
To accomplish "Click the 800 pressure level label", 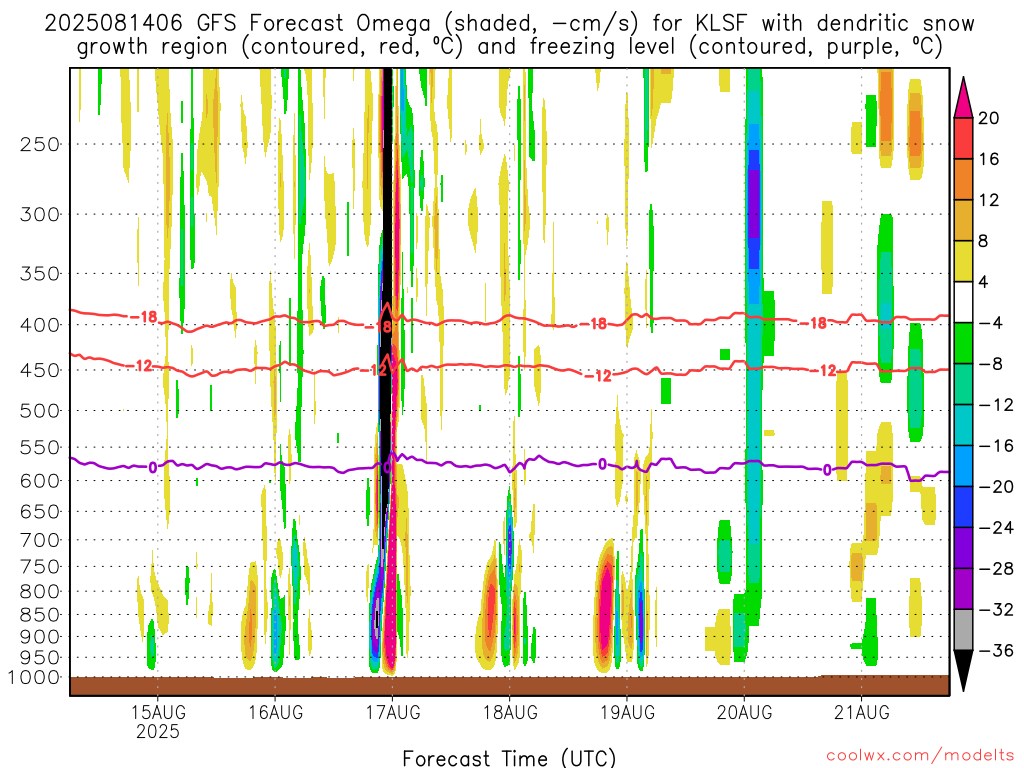I will 40,592.
